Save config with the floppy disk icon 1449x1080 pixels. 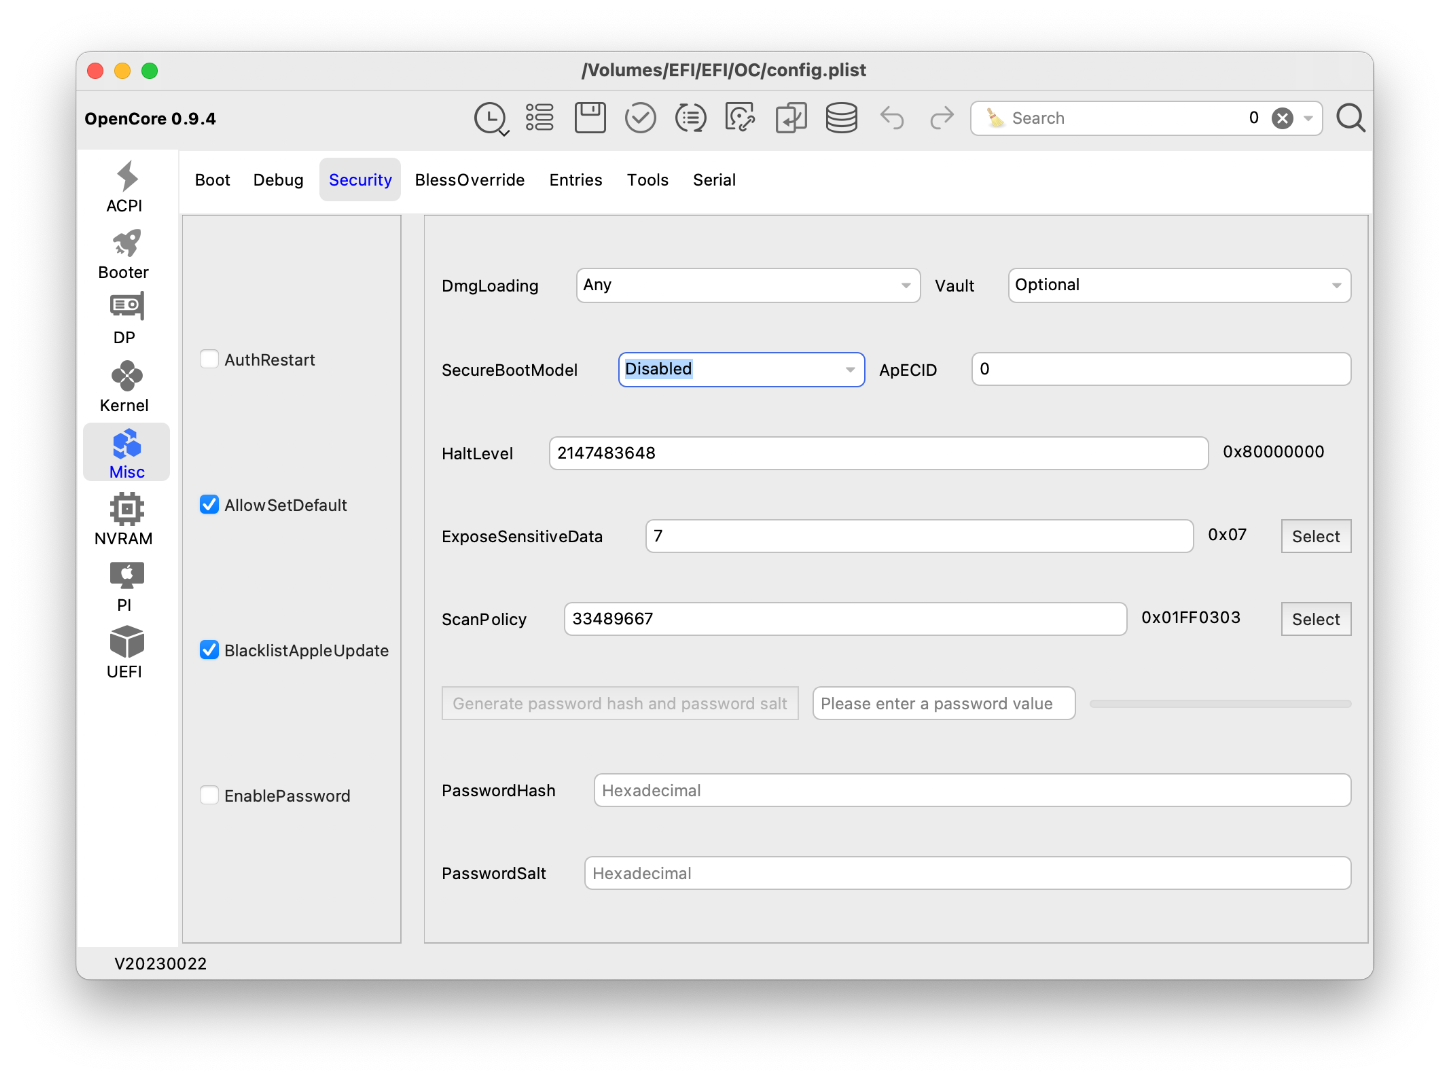tap(590, 118)
